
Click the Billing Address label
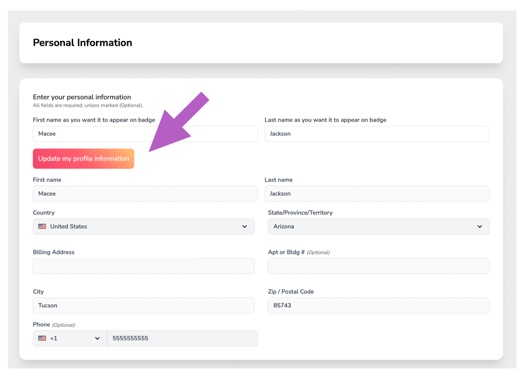[x=54, y=252]
